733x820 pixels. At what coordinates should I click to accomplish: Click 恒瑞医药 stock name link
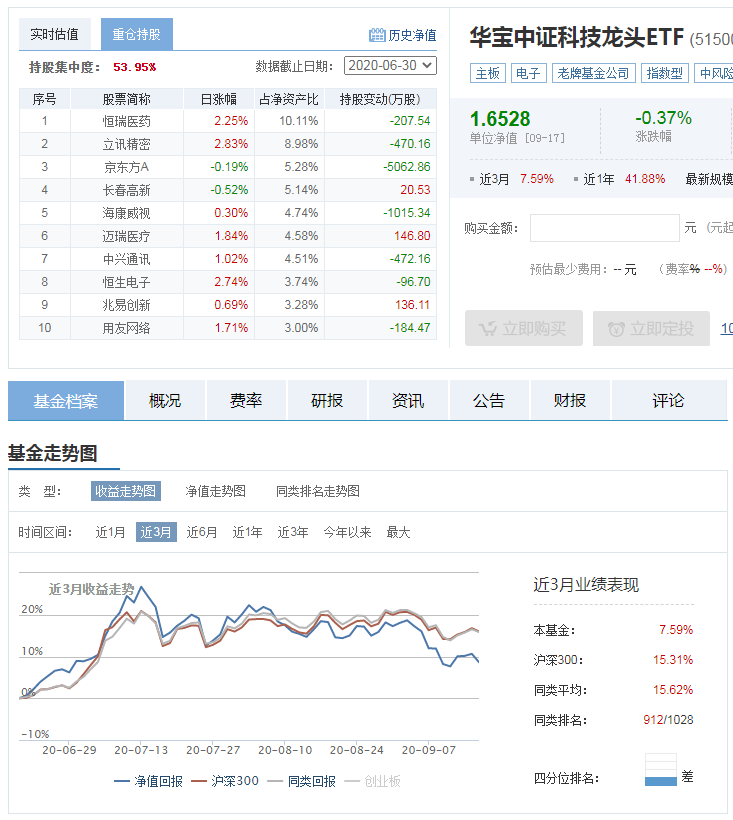[126, 121]
